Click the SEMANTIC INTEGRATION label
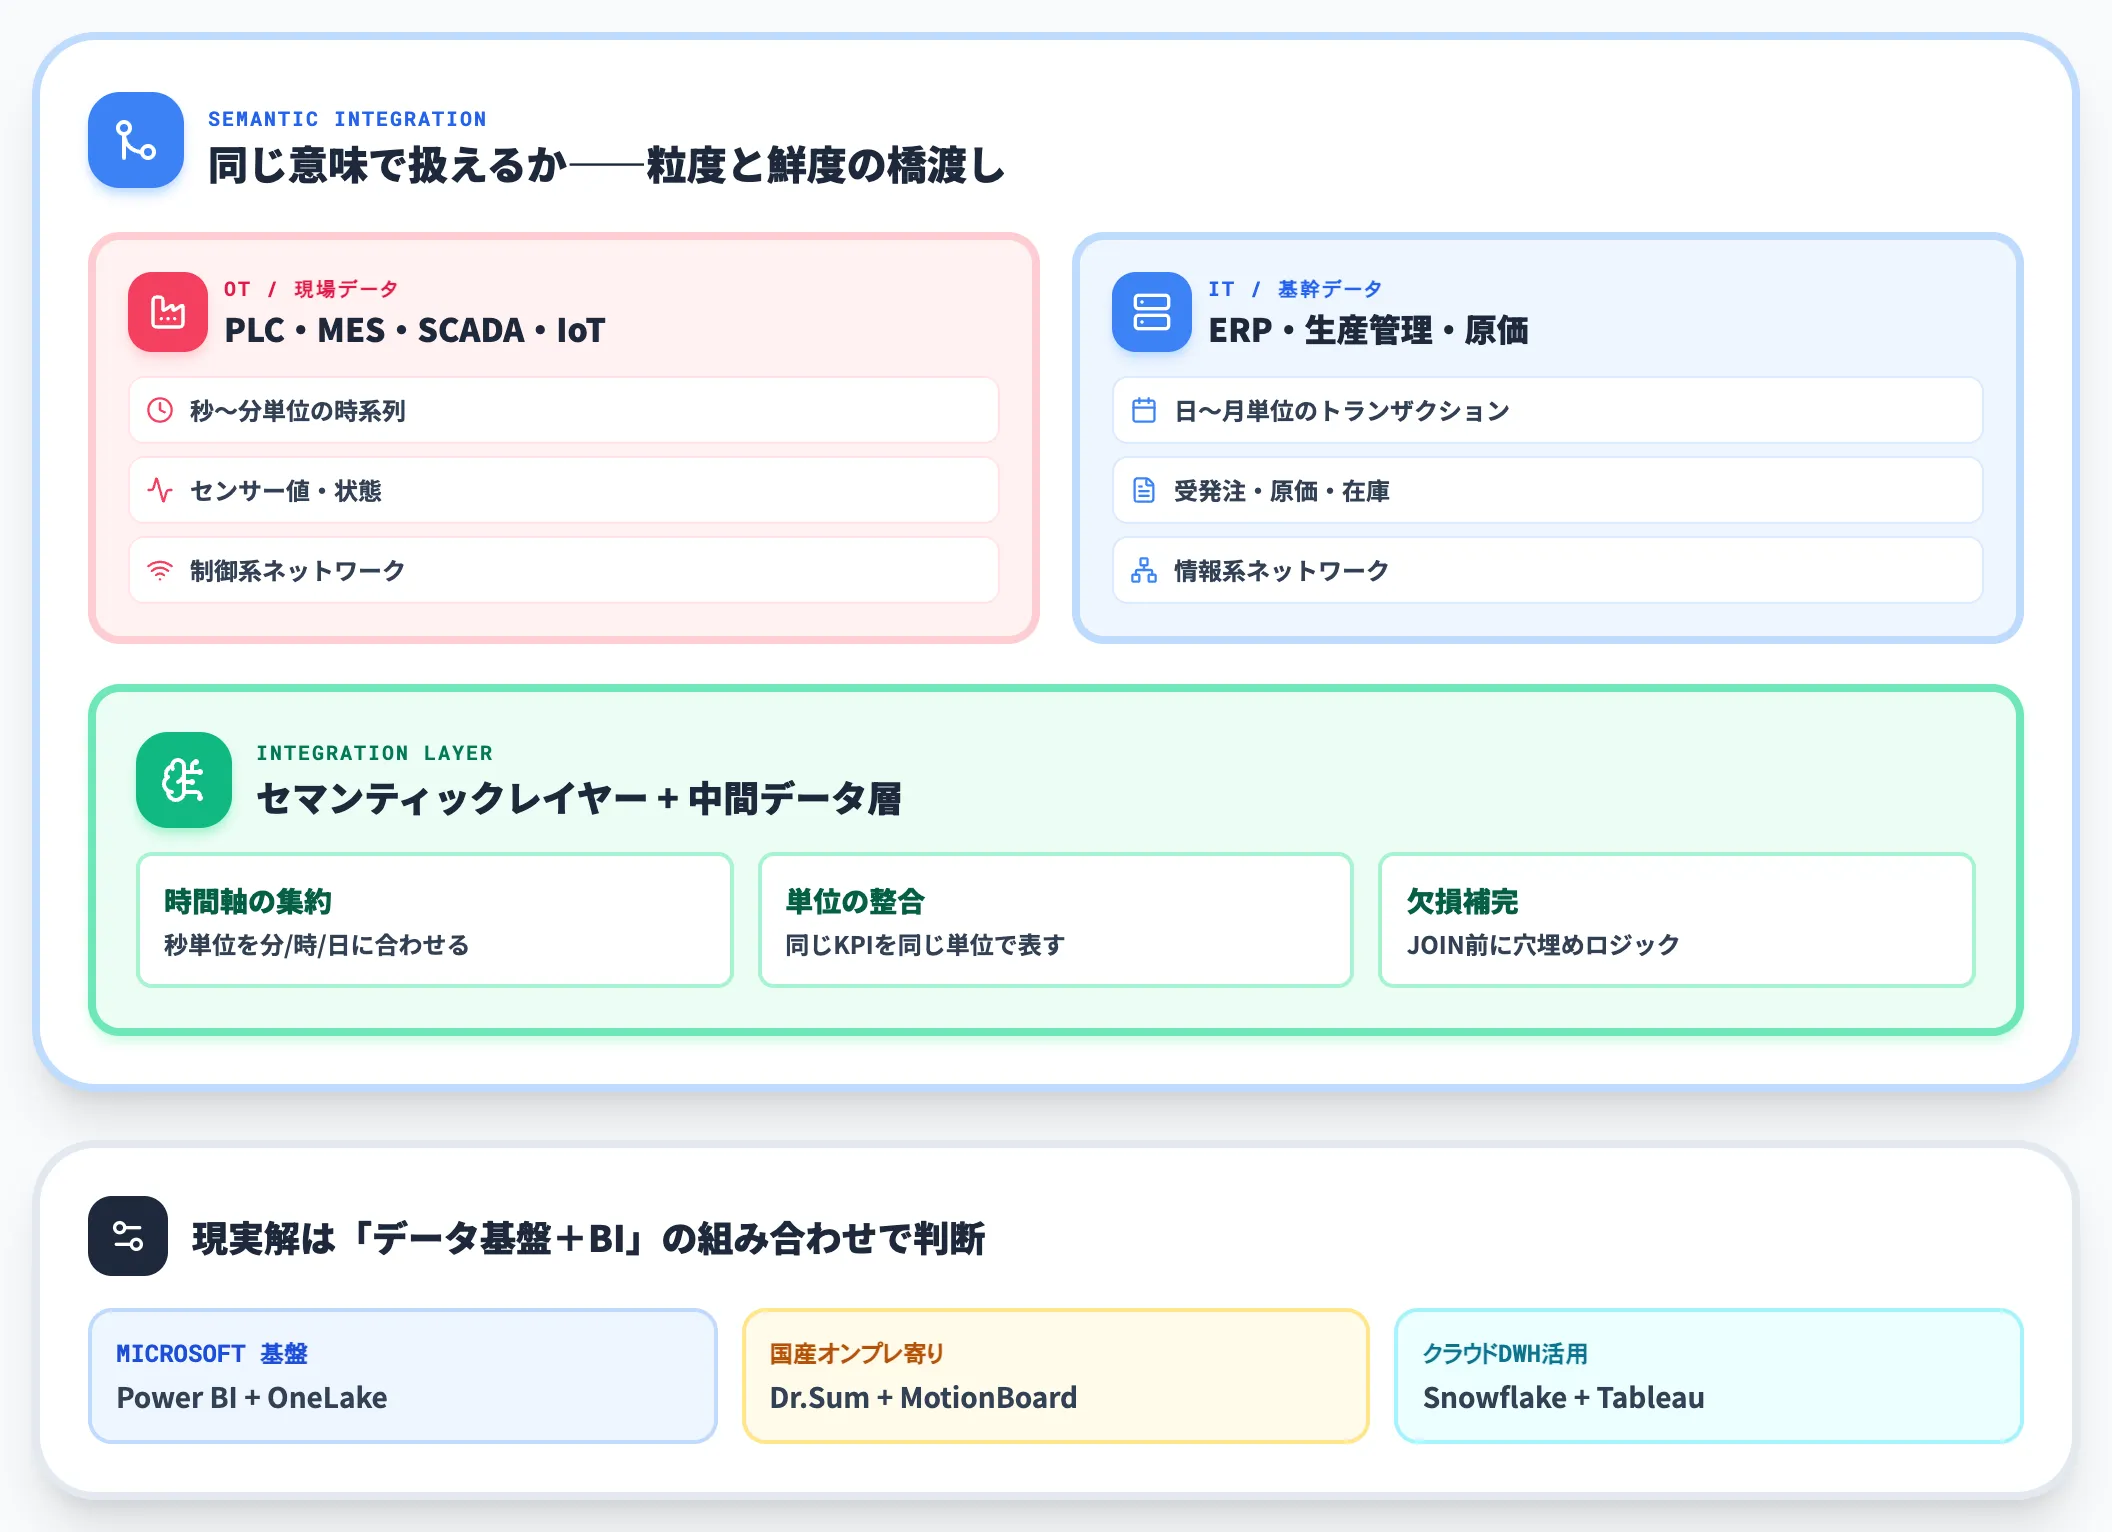 [347, 119]
